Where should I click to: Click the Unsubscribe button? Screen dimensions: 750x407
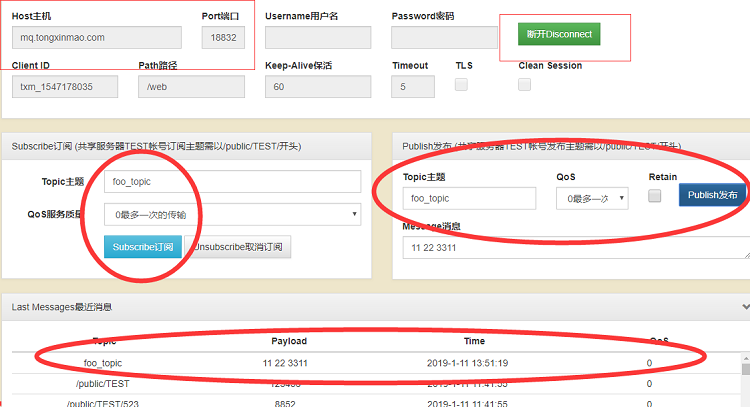point(238,247)
